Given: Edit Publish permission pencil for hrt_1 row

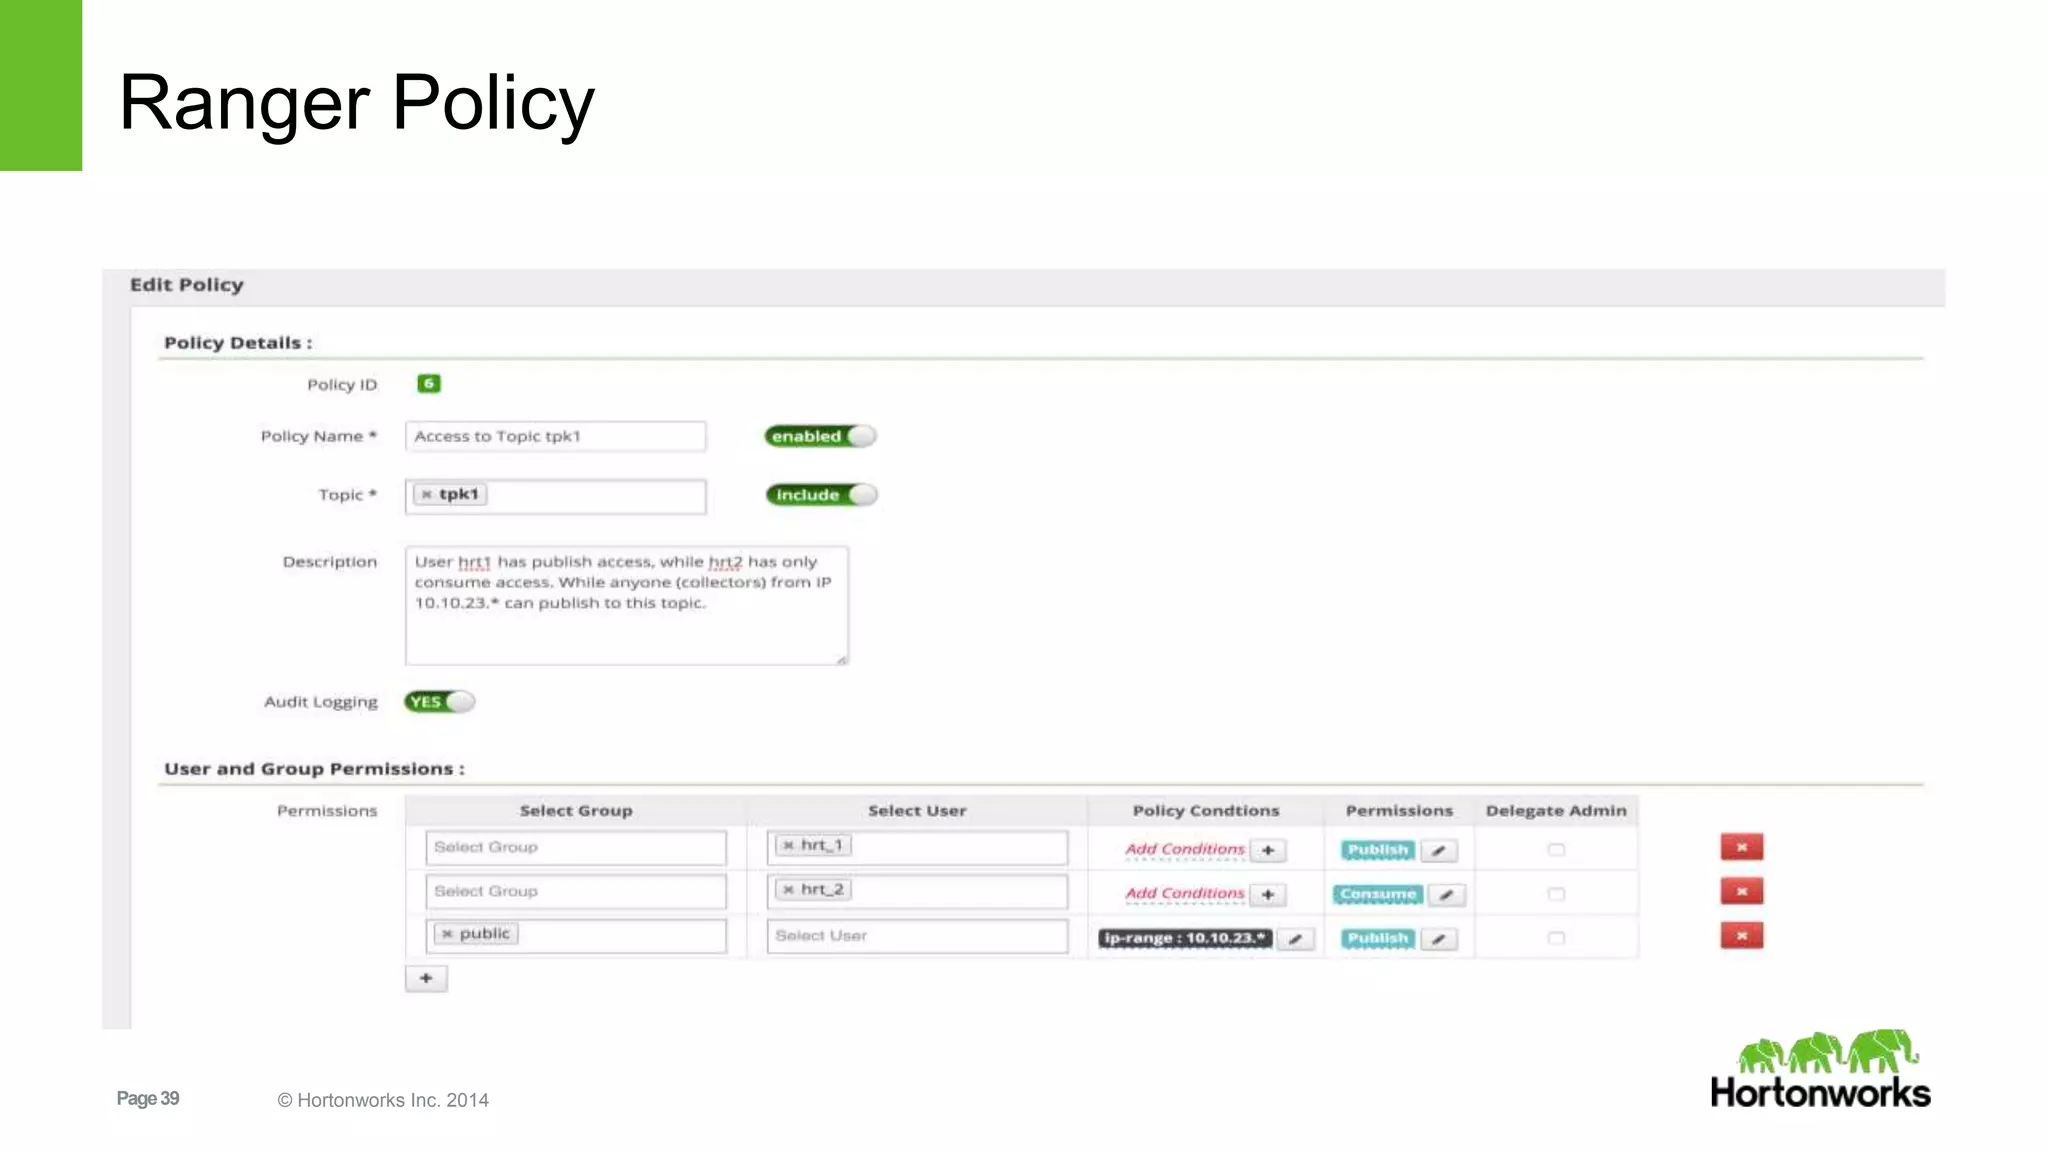Looking at the screenshot, I should [1438, 850].
